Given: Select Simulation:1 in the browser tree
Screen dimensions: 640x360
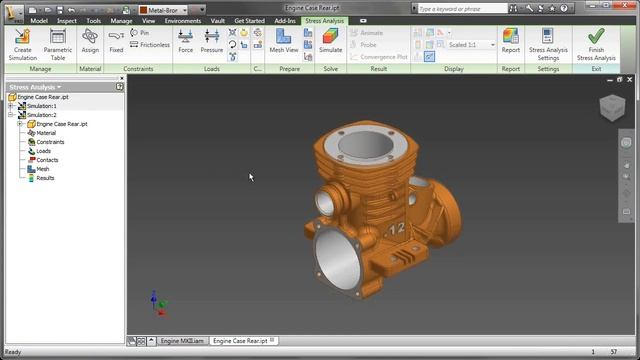Looking at the screenshot, I should pos(37,106).
